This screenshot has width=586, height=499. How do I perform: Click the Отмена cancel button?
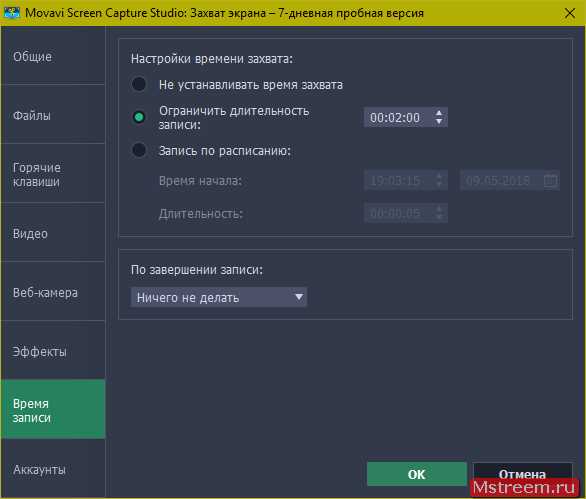(522, 474)
